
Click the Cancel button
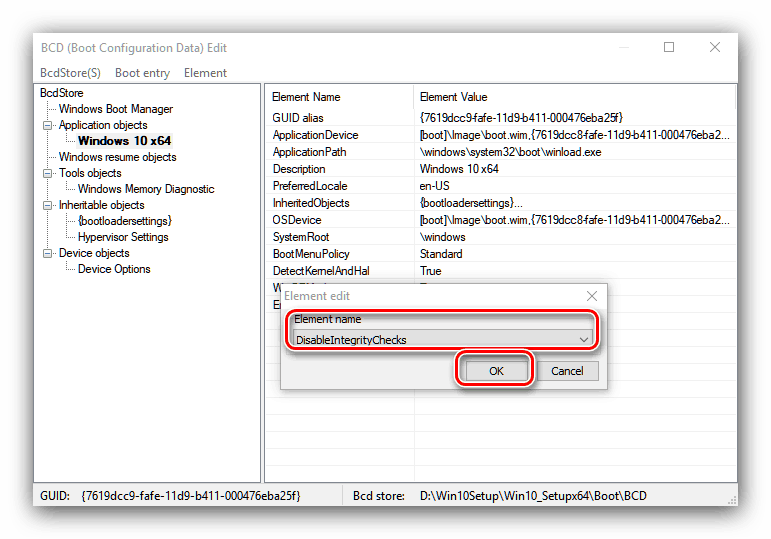tap(567, 371)
